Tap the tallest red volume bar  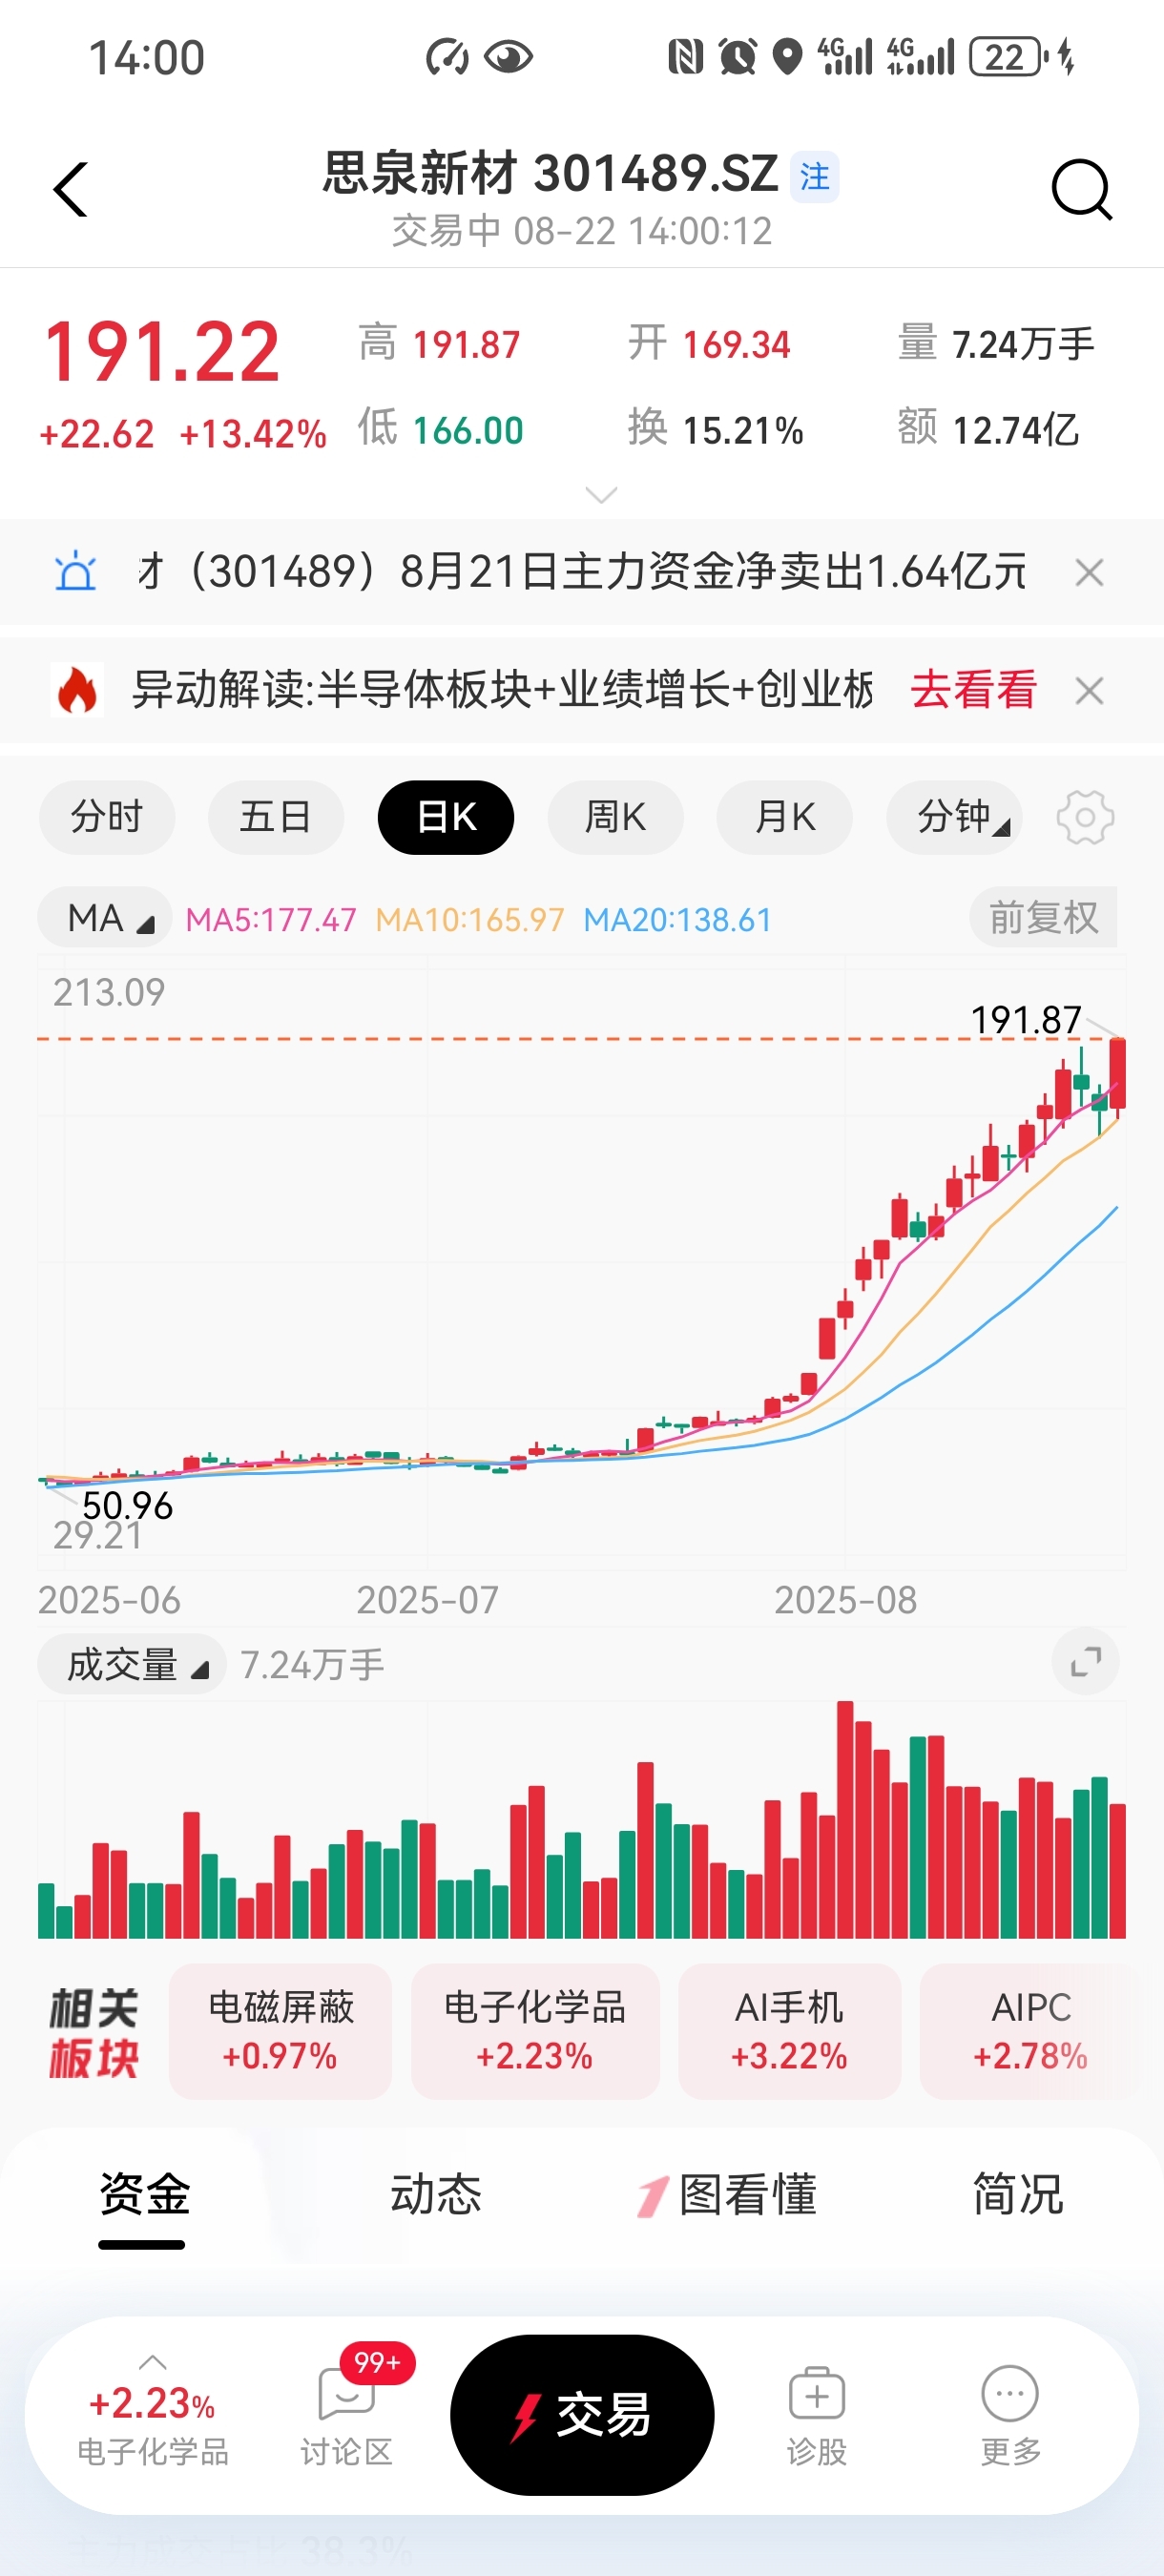tap(845, 1819)
